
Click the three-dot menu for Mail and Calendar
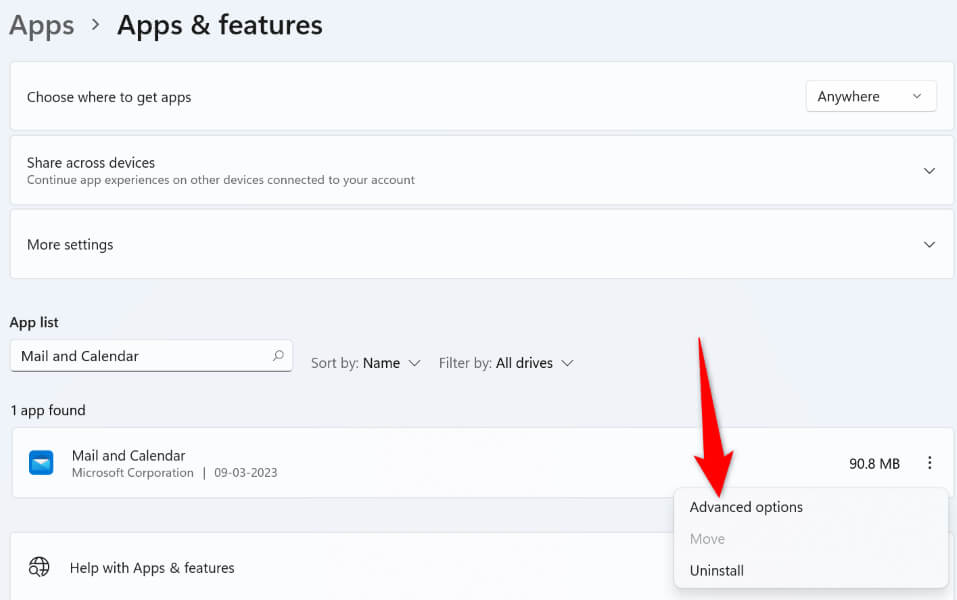point(929,463)
